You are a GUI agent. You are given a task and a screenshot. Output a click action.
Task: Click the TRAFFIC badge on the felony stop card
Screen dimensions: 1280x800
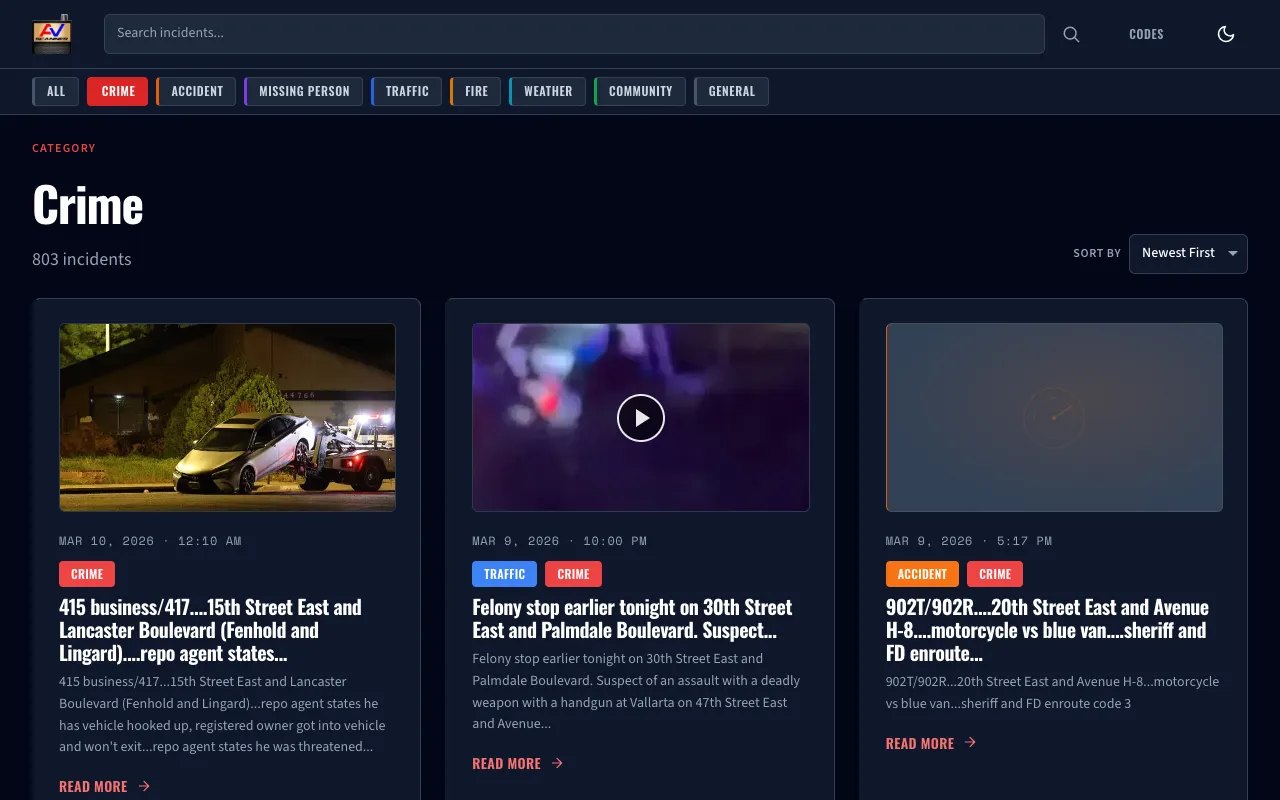pyautogui.click(x=504, y=574)
